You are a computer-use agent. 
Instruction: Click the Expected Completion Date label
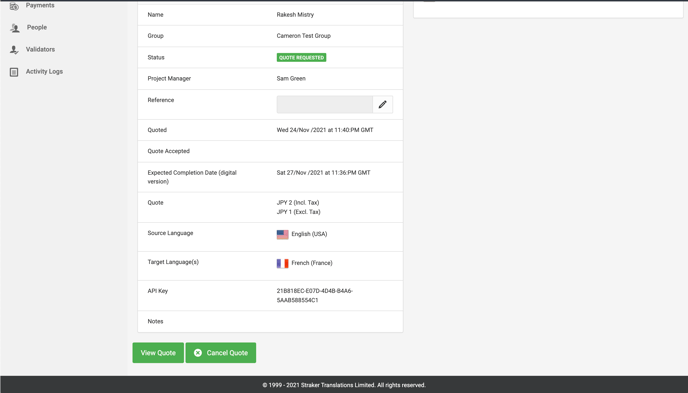coord(192,177)
